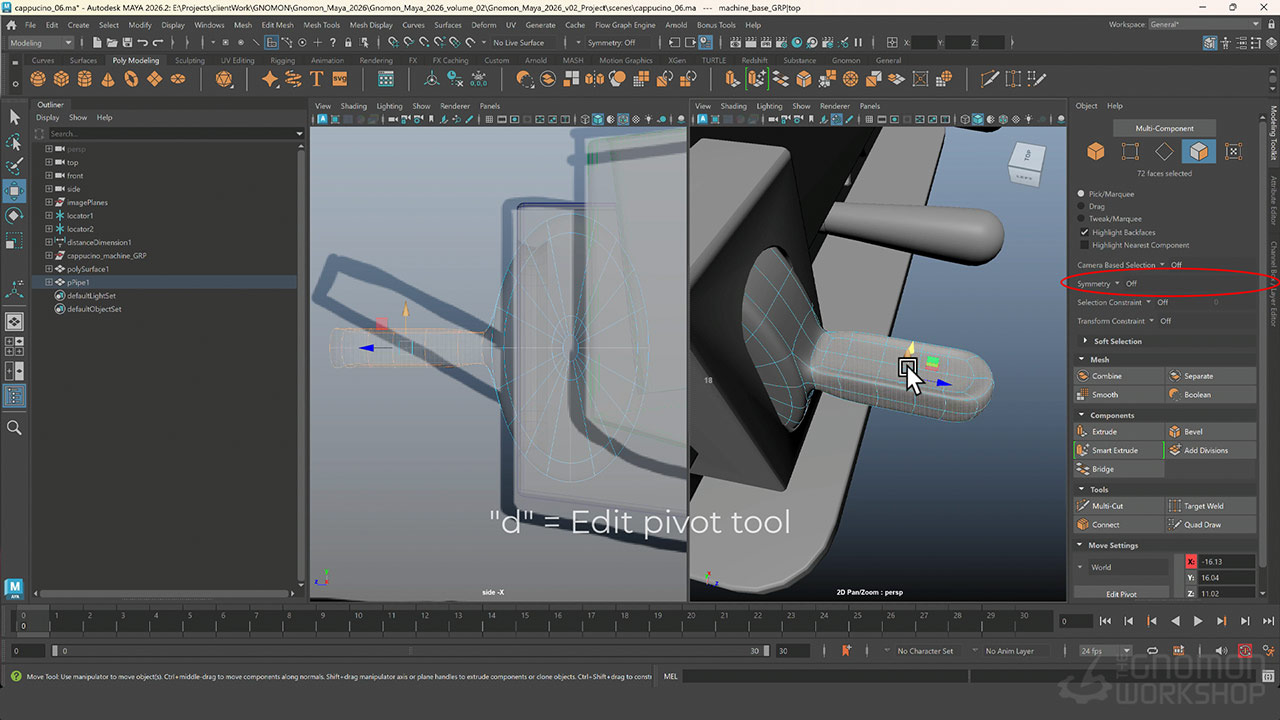Create a polygon sphere from the shelf

click(x=38, y=79)
